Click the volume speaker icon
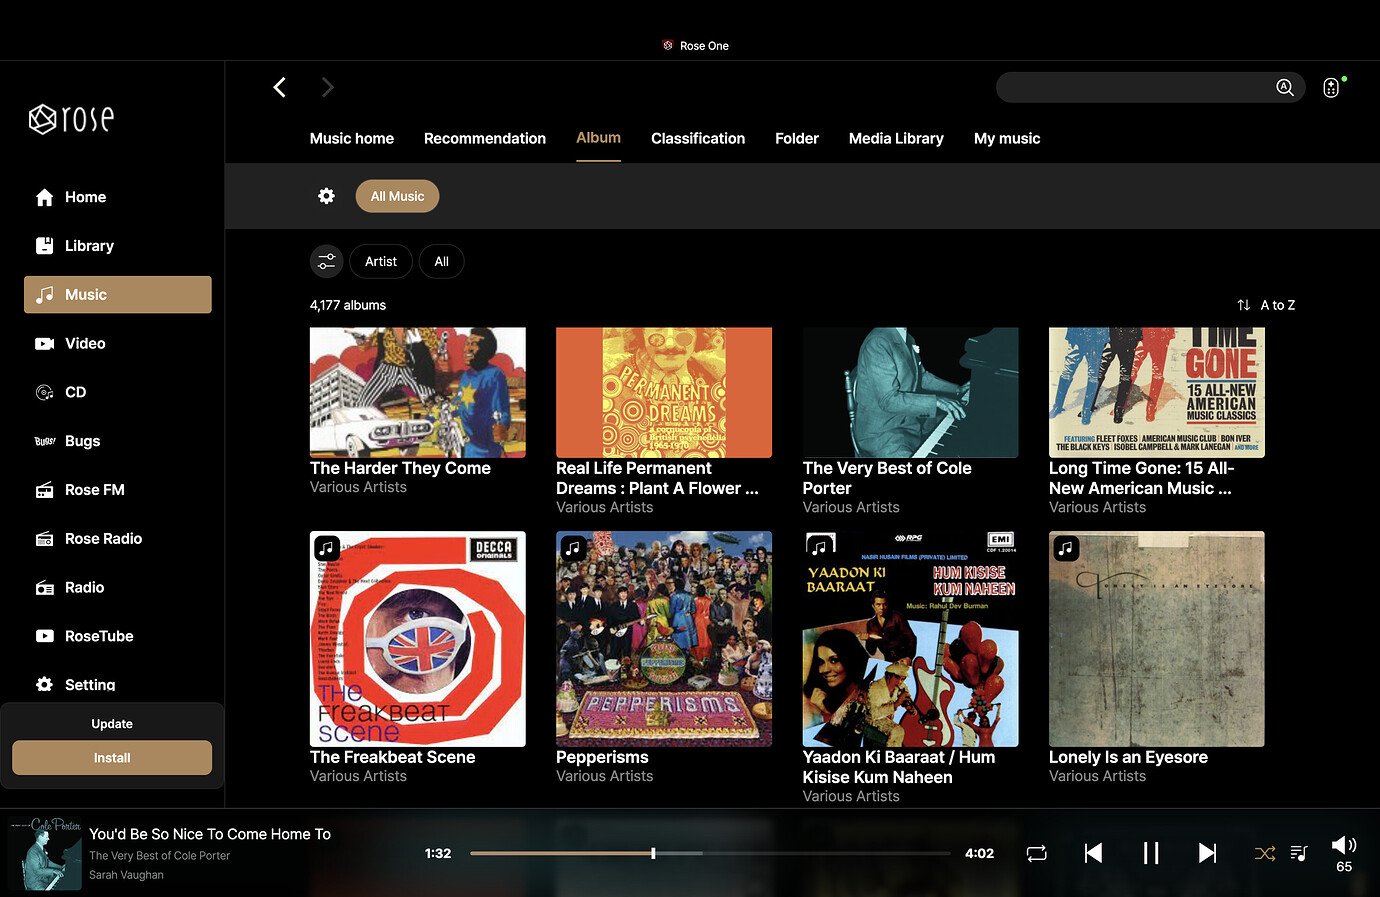Viewport: 1380px width, 897px height. pyautogui.click(x=1344, y=845)
